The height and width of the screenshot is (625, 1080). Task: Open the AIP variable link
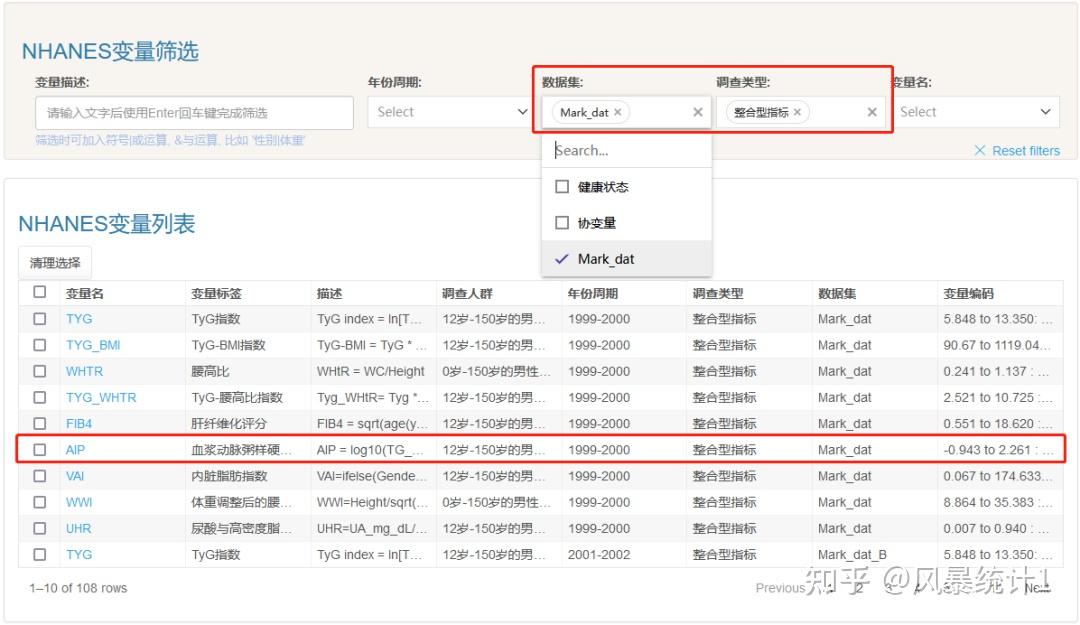77,449
